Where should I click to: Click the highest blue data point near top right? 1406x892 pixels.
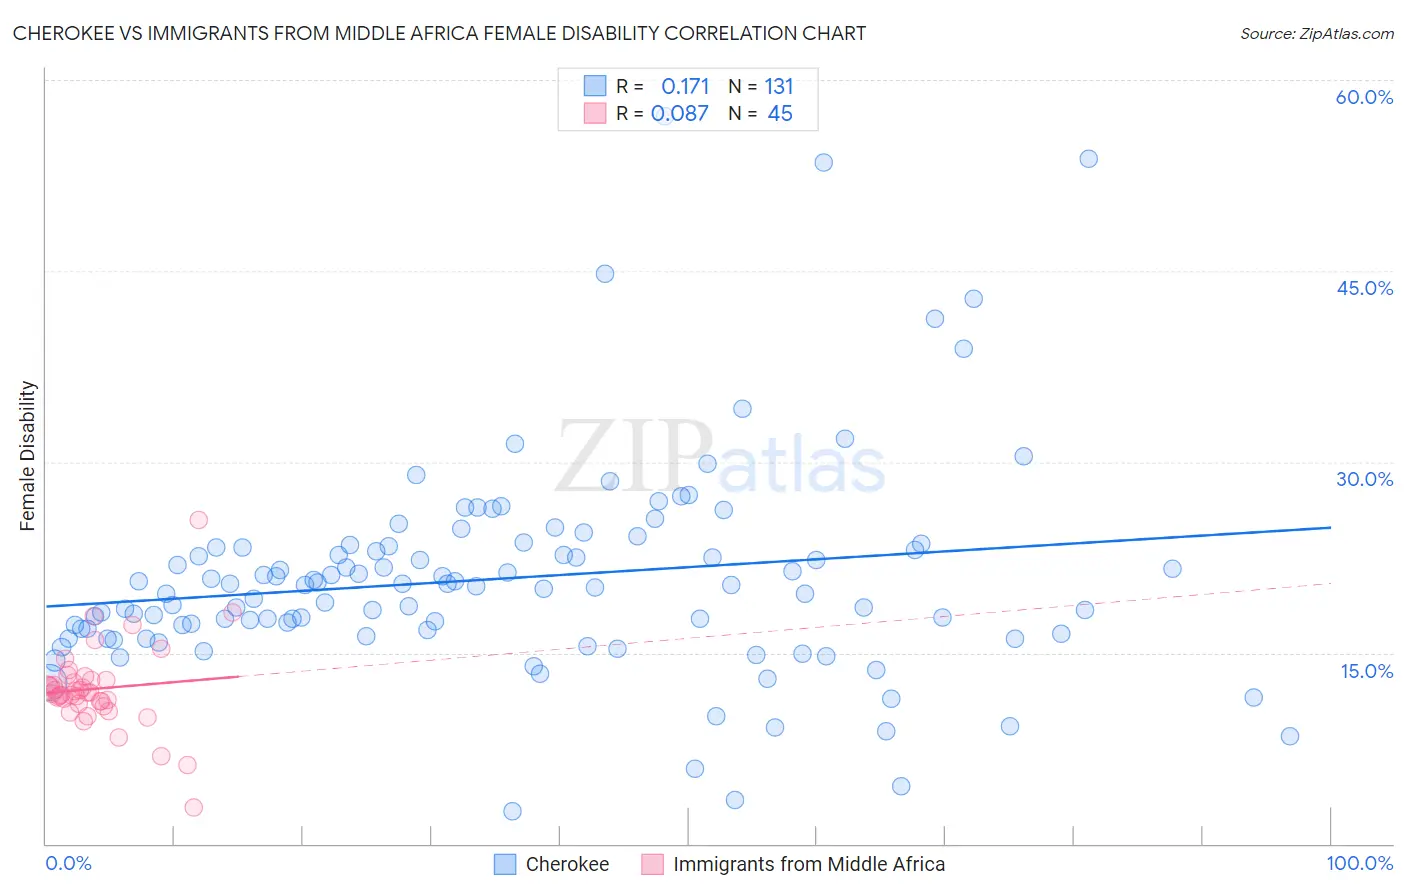tap(1089, 158)
